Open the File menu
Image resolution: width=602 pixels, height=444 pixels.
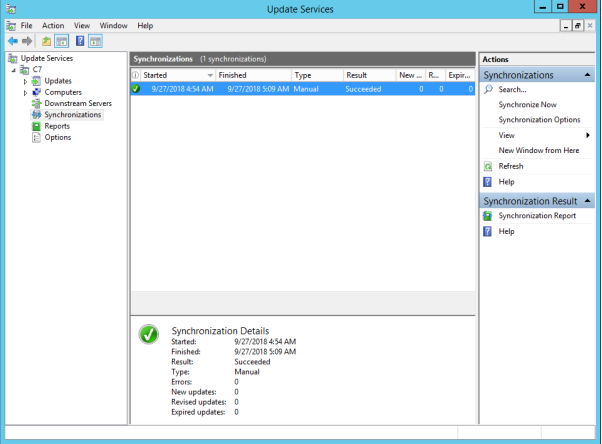point(26,26)
